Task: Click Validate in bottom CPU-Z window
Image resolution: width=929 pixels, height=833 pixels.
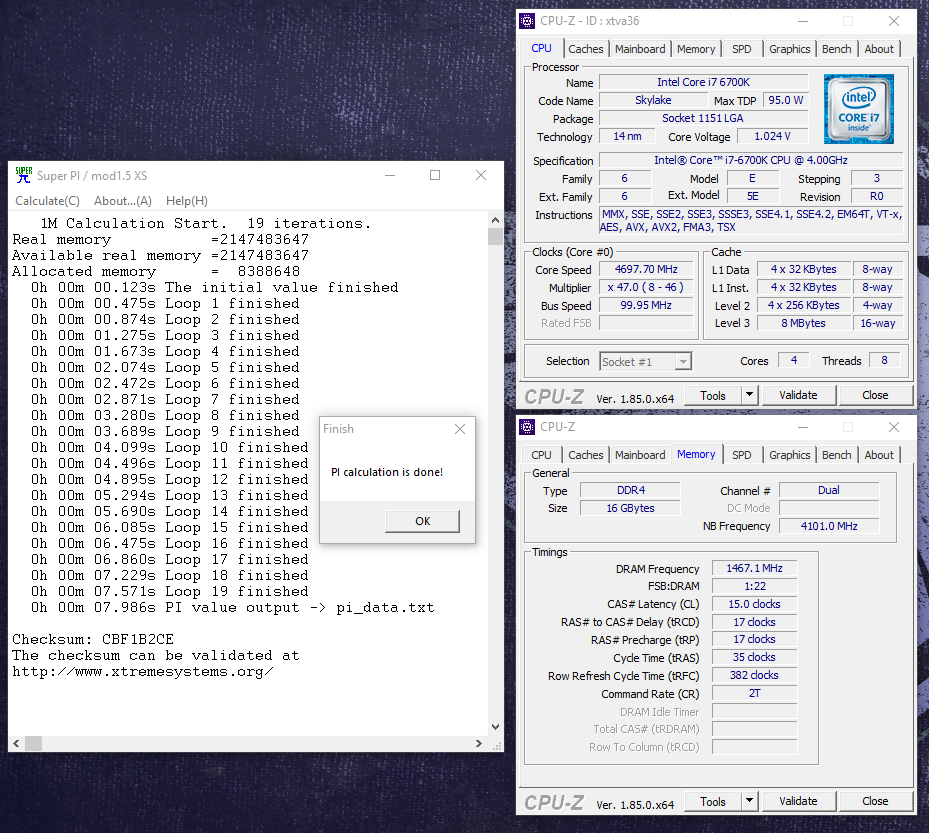Action: (798, 802)
